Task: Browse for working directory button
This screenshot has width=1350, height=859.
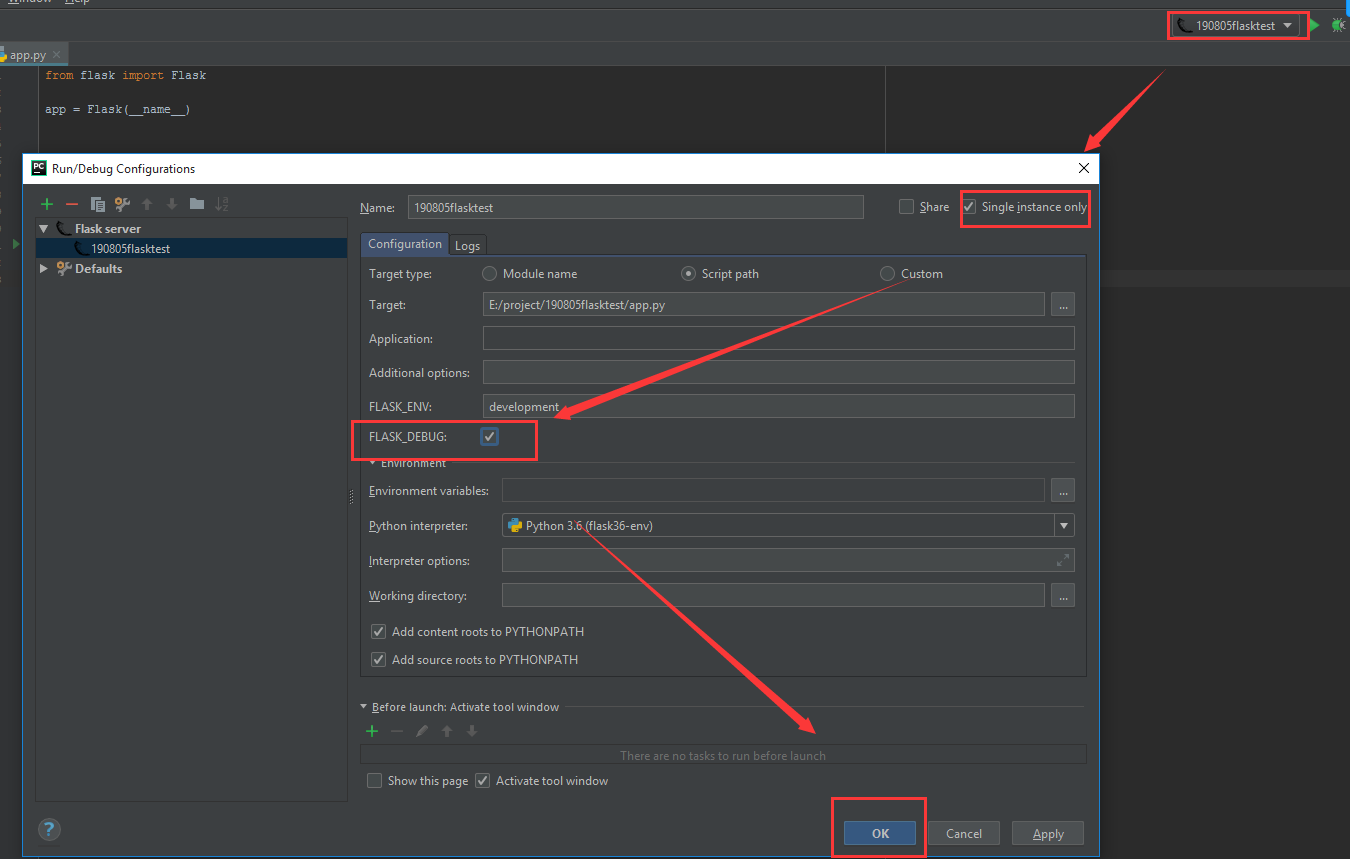Action: [1062, 596]
